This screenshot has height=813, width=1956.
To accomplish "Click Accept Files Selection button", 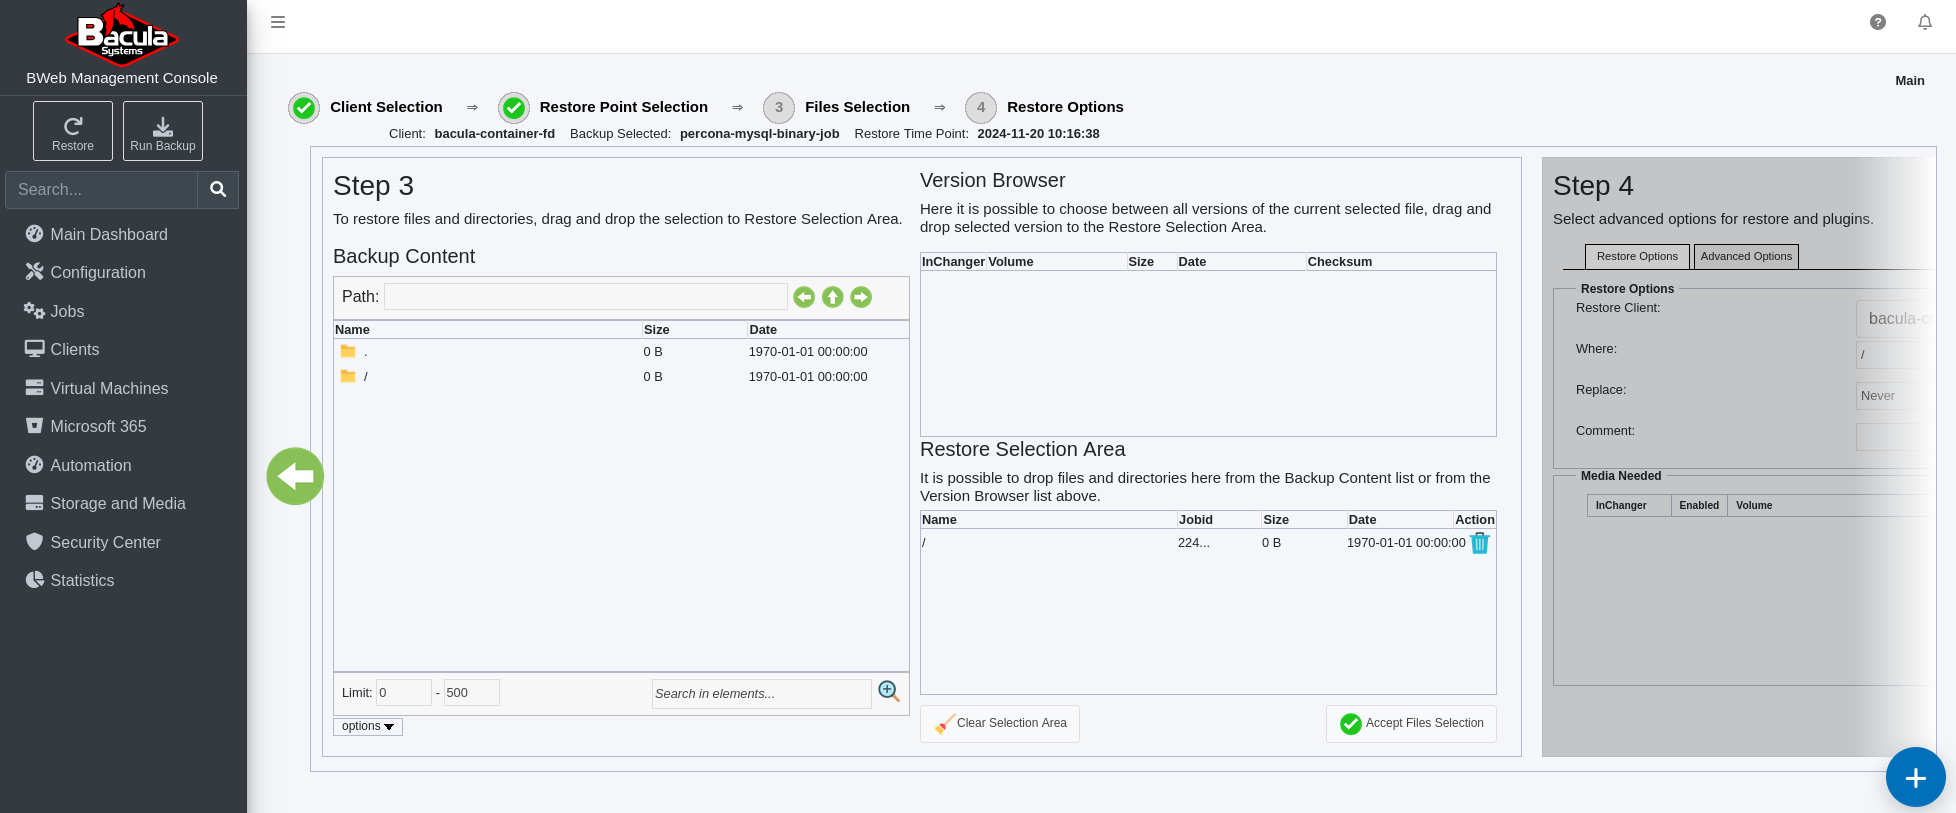I will (1411, 723).
